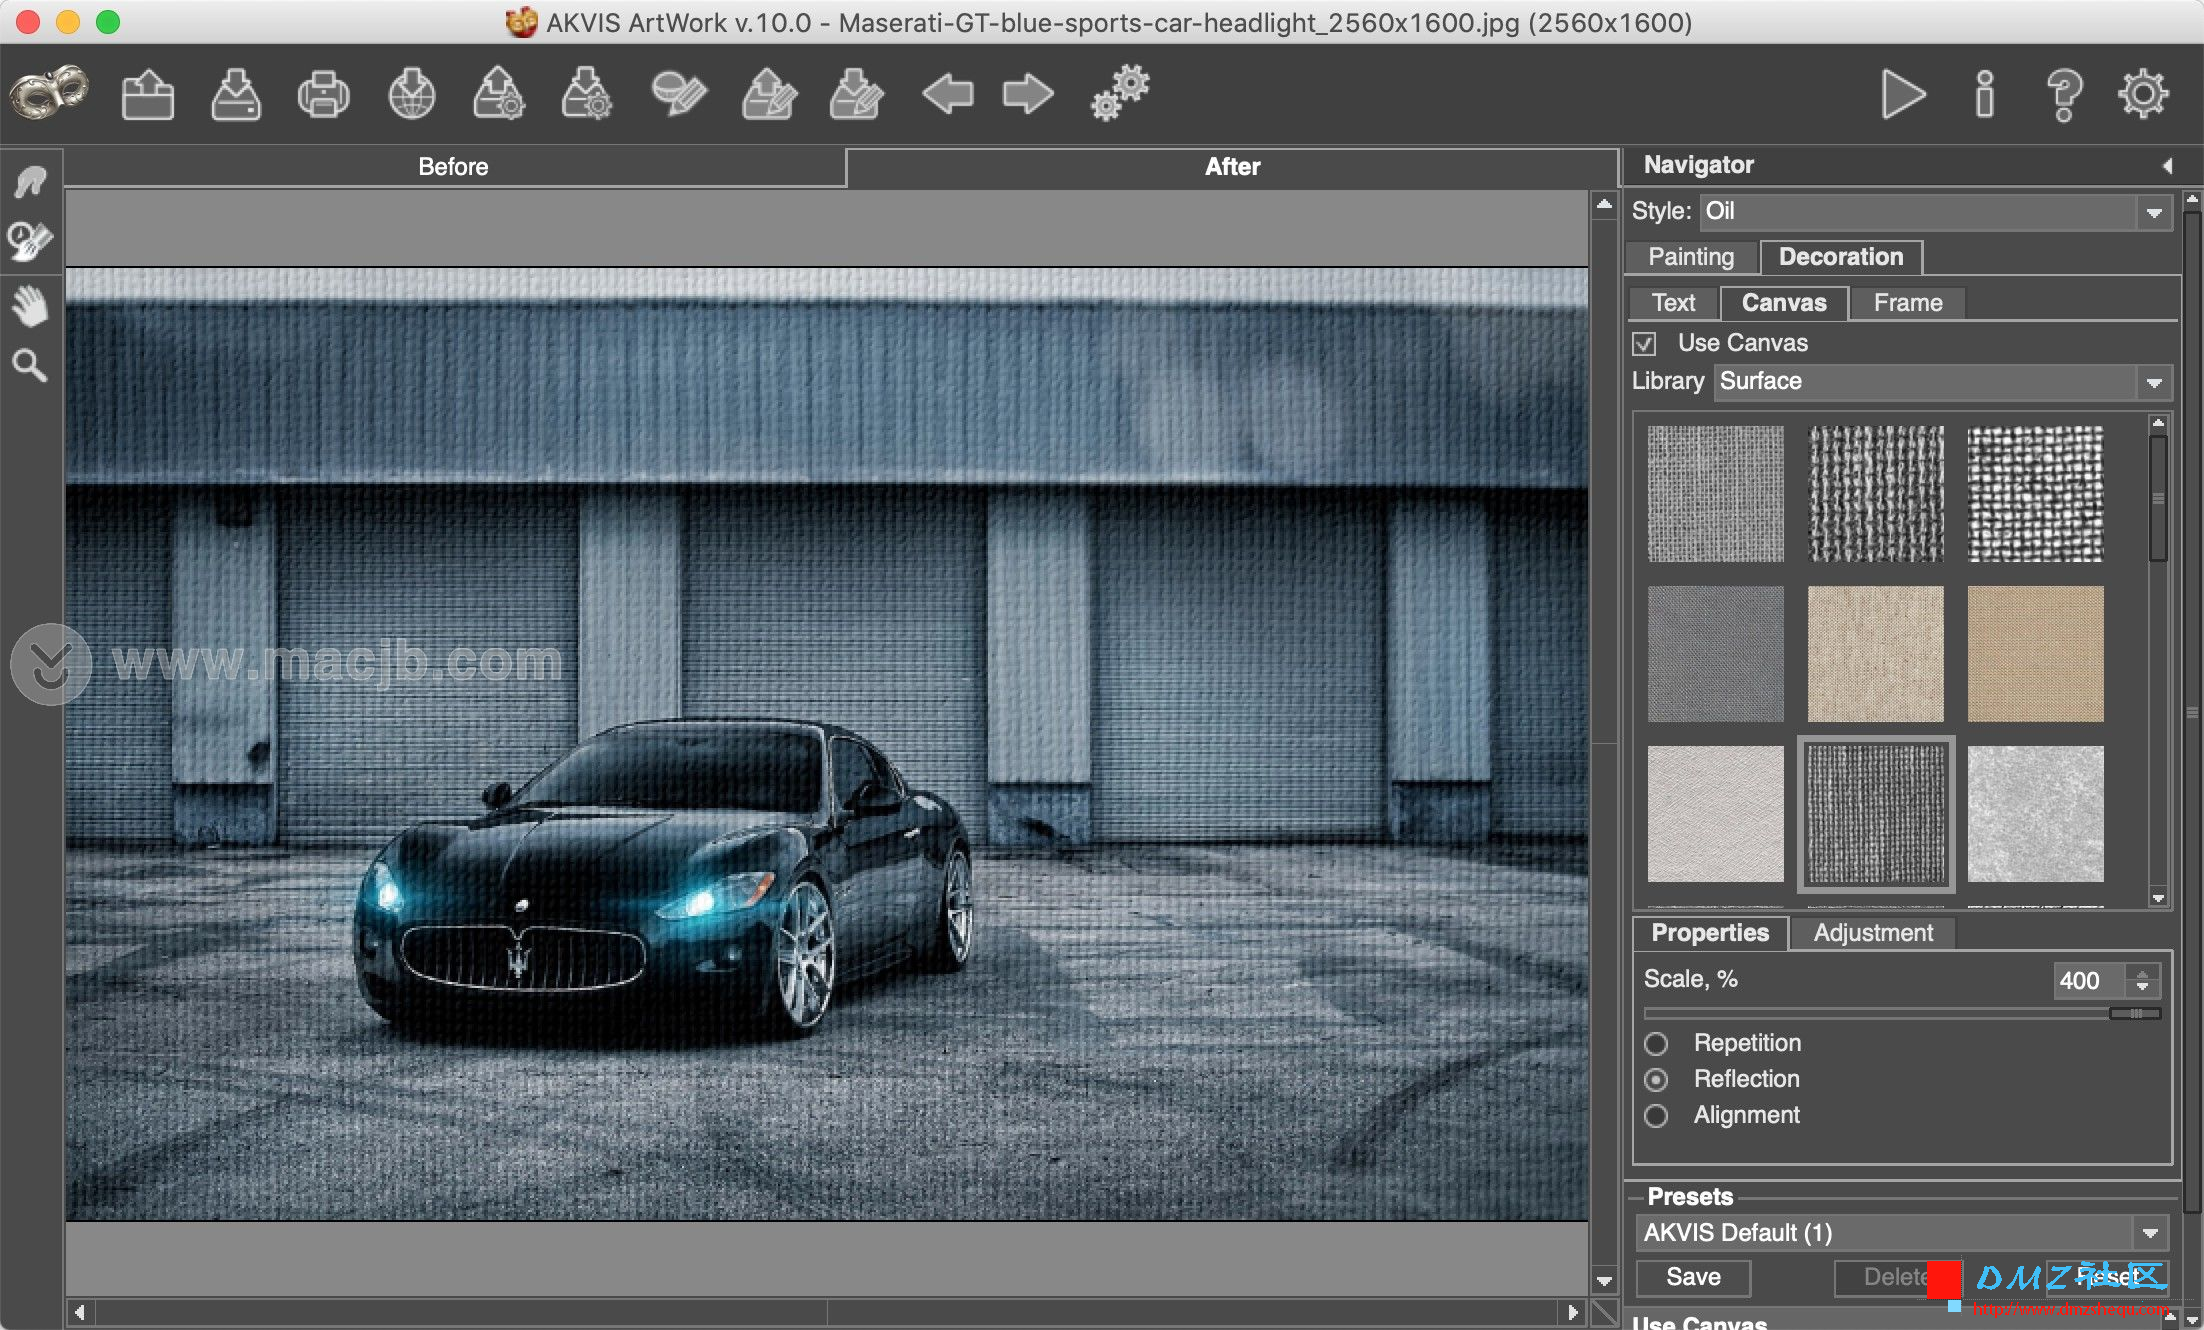
Task: Collapse the Navigator panel arrow
Action: [2167, 166]
